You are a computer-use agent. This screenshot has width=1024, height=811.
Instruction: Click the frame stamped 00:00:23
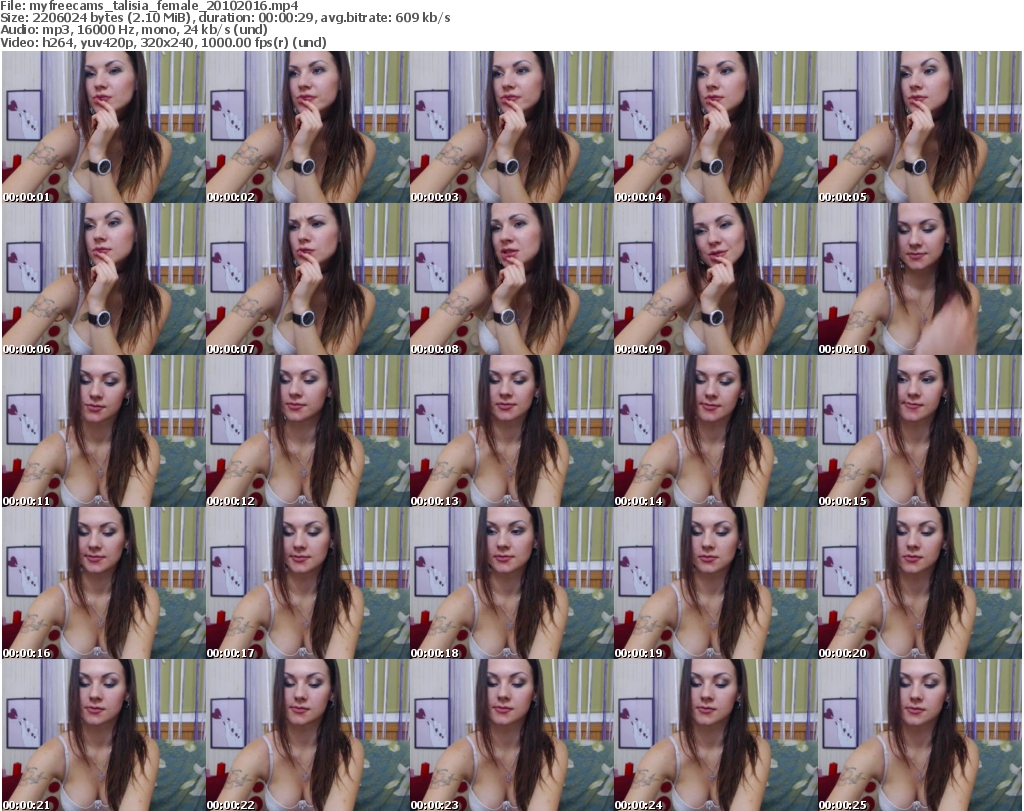click(x=511, y=735)
